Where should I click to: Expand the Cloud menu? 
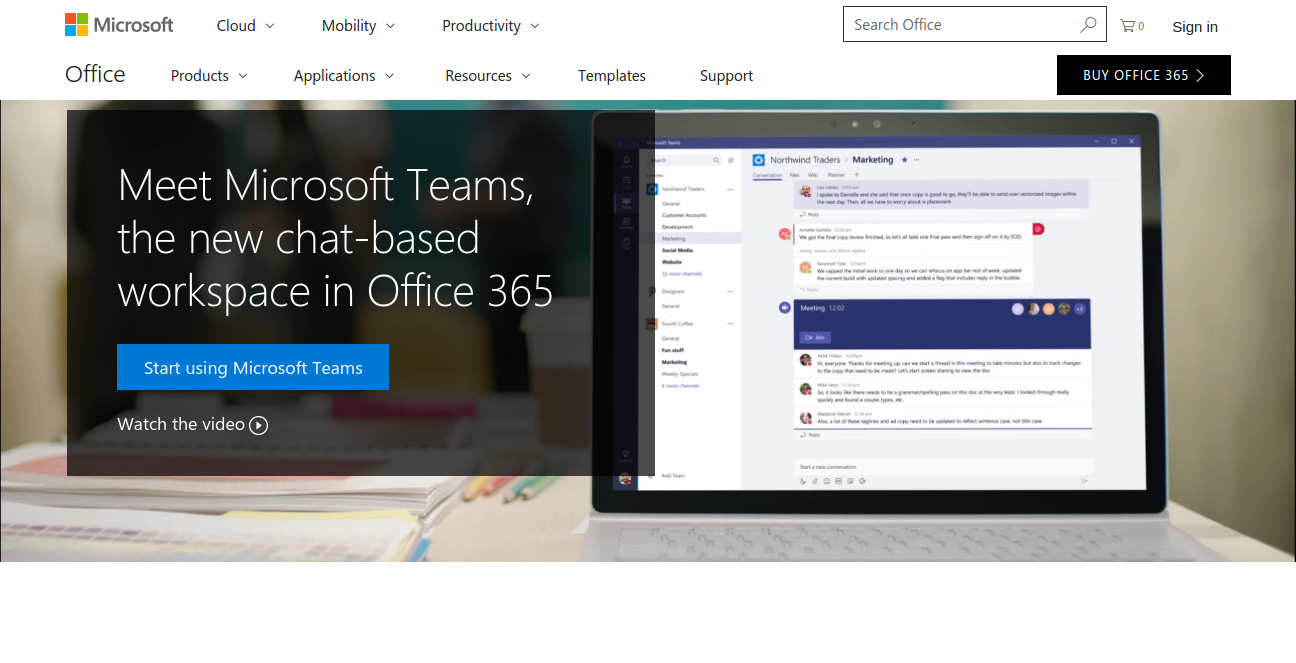pyautogui.click(x=245, y=26)
